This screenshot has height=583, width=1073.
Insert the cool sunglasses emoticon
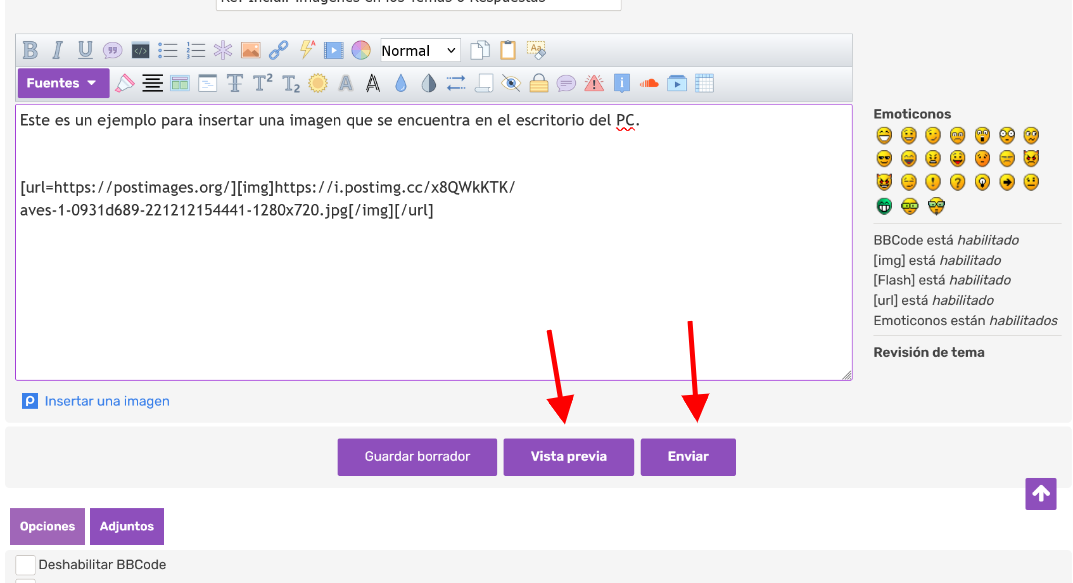coord(884,159)
